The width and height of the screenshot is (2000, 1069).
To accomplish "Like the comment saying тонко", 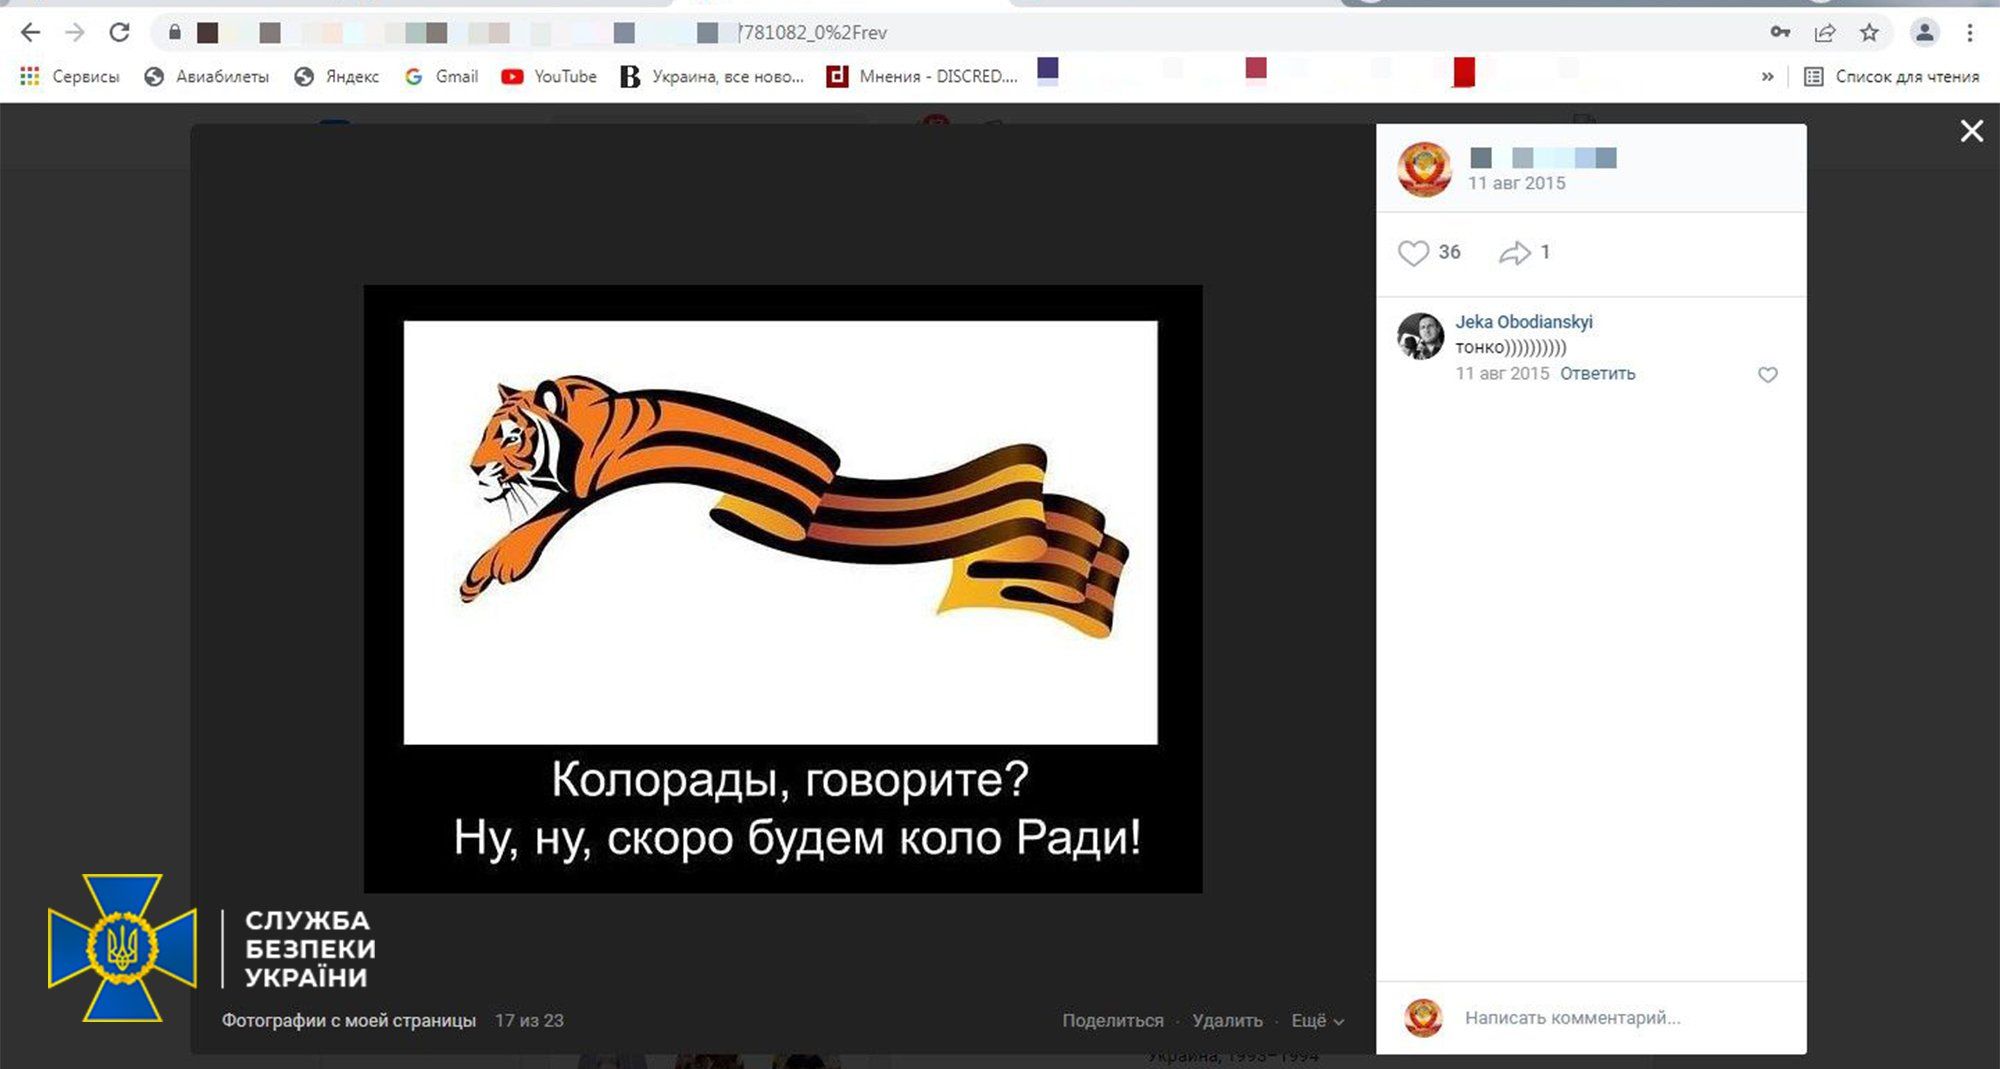I will [1767, 375].
